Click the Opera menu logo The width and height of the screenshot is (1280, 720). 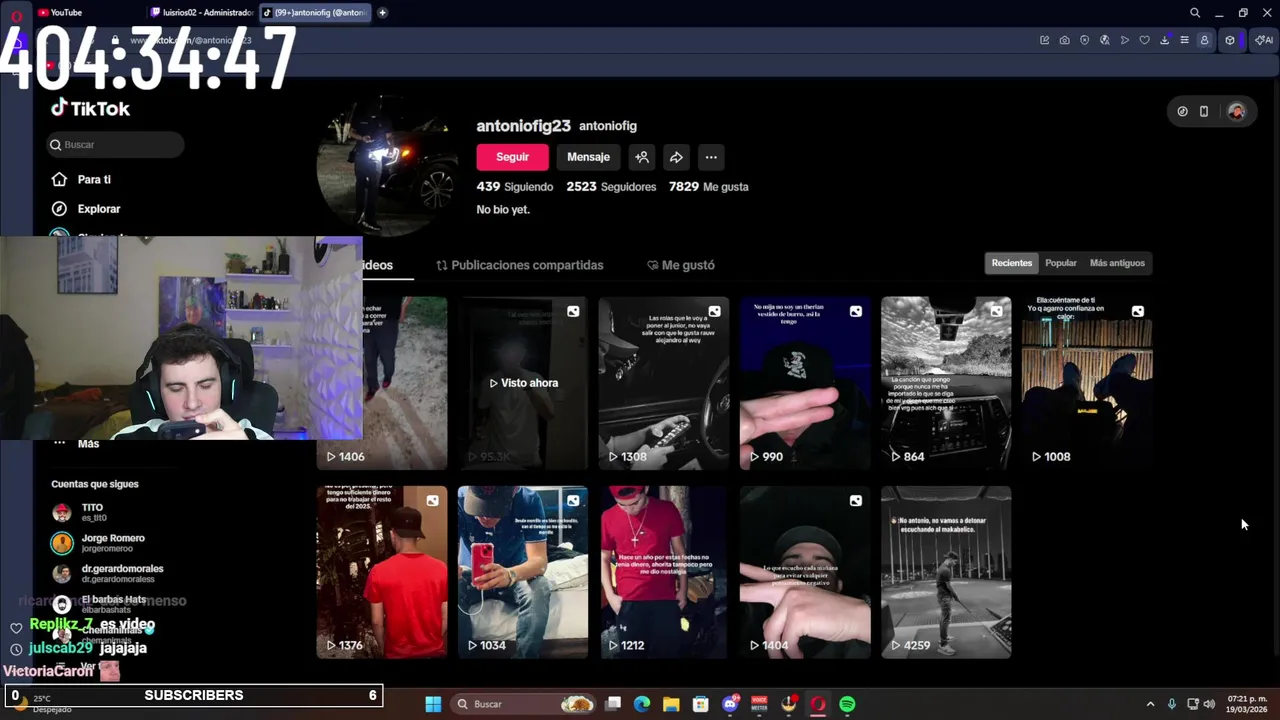(16, 15)
